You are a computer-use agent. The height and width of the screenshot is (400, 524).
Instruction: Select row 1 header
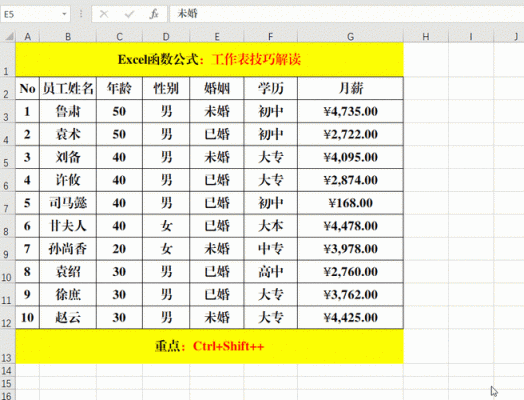tap(7, 59)
